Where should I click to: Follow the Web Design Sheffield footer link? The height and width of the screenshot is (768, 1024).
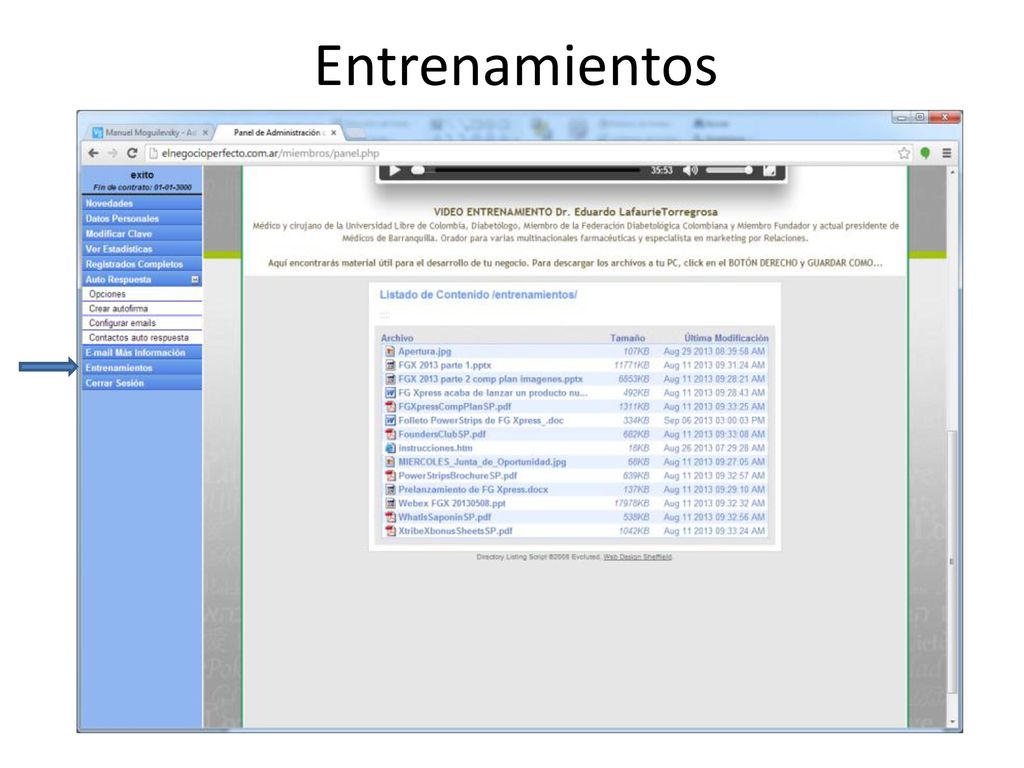tap(637, 557)
